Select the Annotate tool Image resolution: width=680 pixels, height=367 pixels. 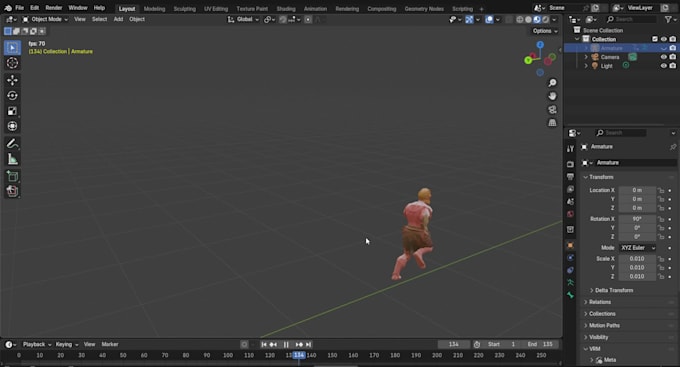click(12, 144)
